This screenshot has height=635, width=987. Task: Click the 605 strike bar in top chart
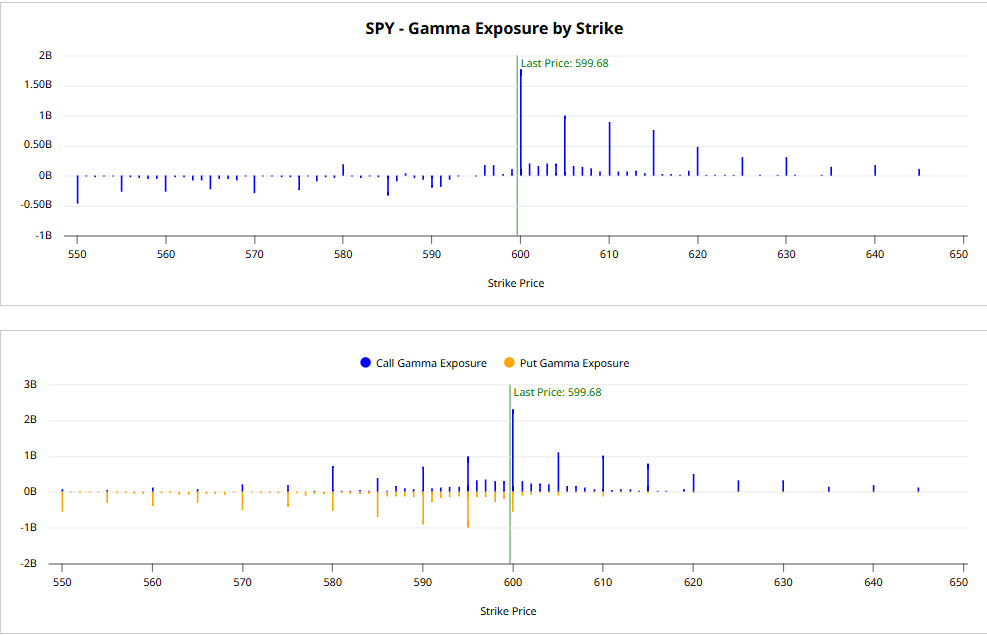[x=565, y=145]
